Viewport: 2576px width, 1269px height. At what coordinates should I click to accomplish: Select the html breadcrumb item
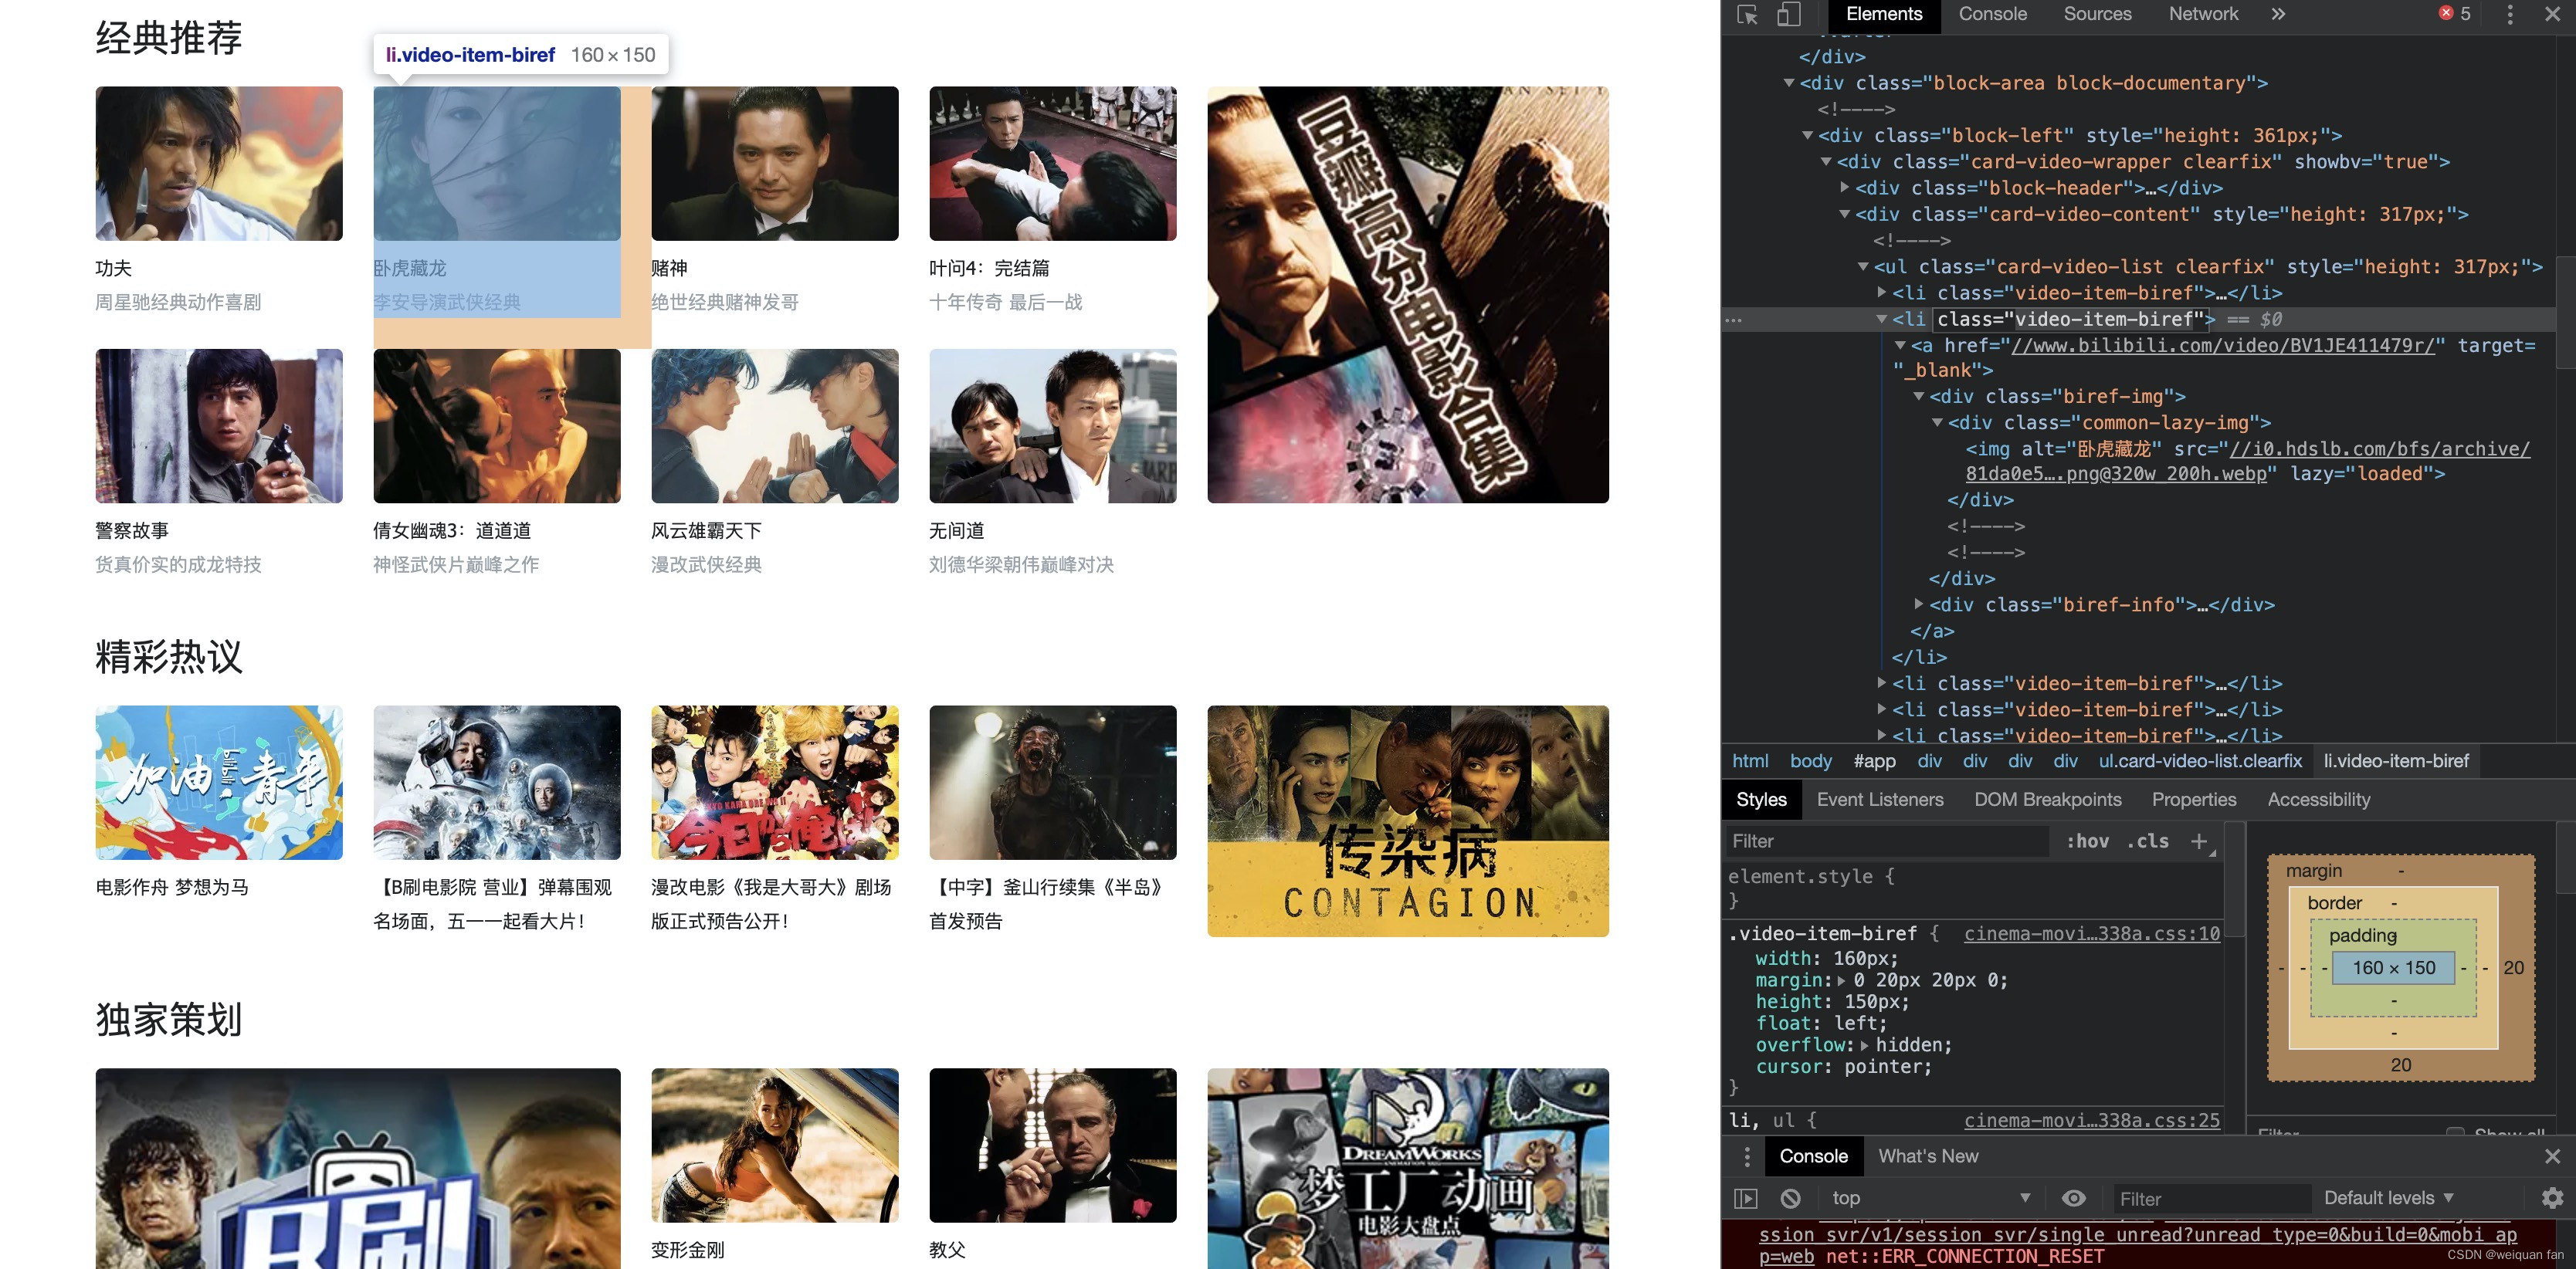[x=1750, y=761]
